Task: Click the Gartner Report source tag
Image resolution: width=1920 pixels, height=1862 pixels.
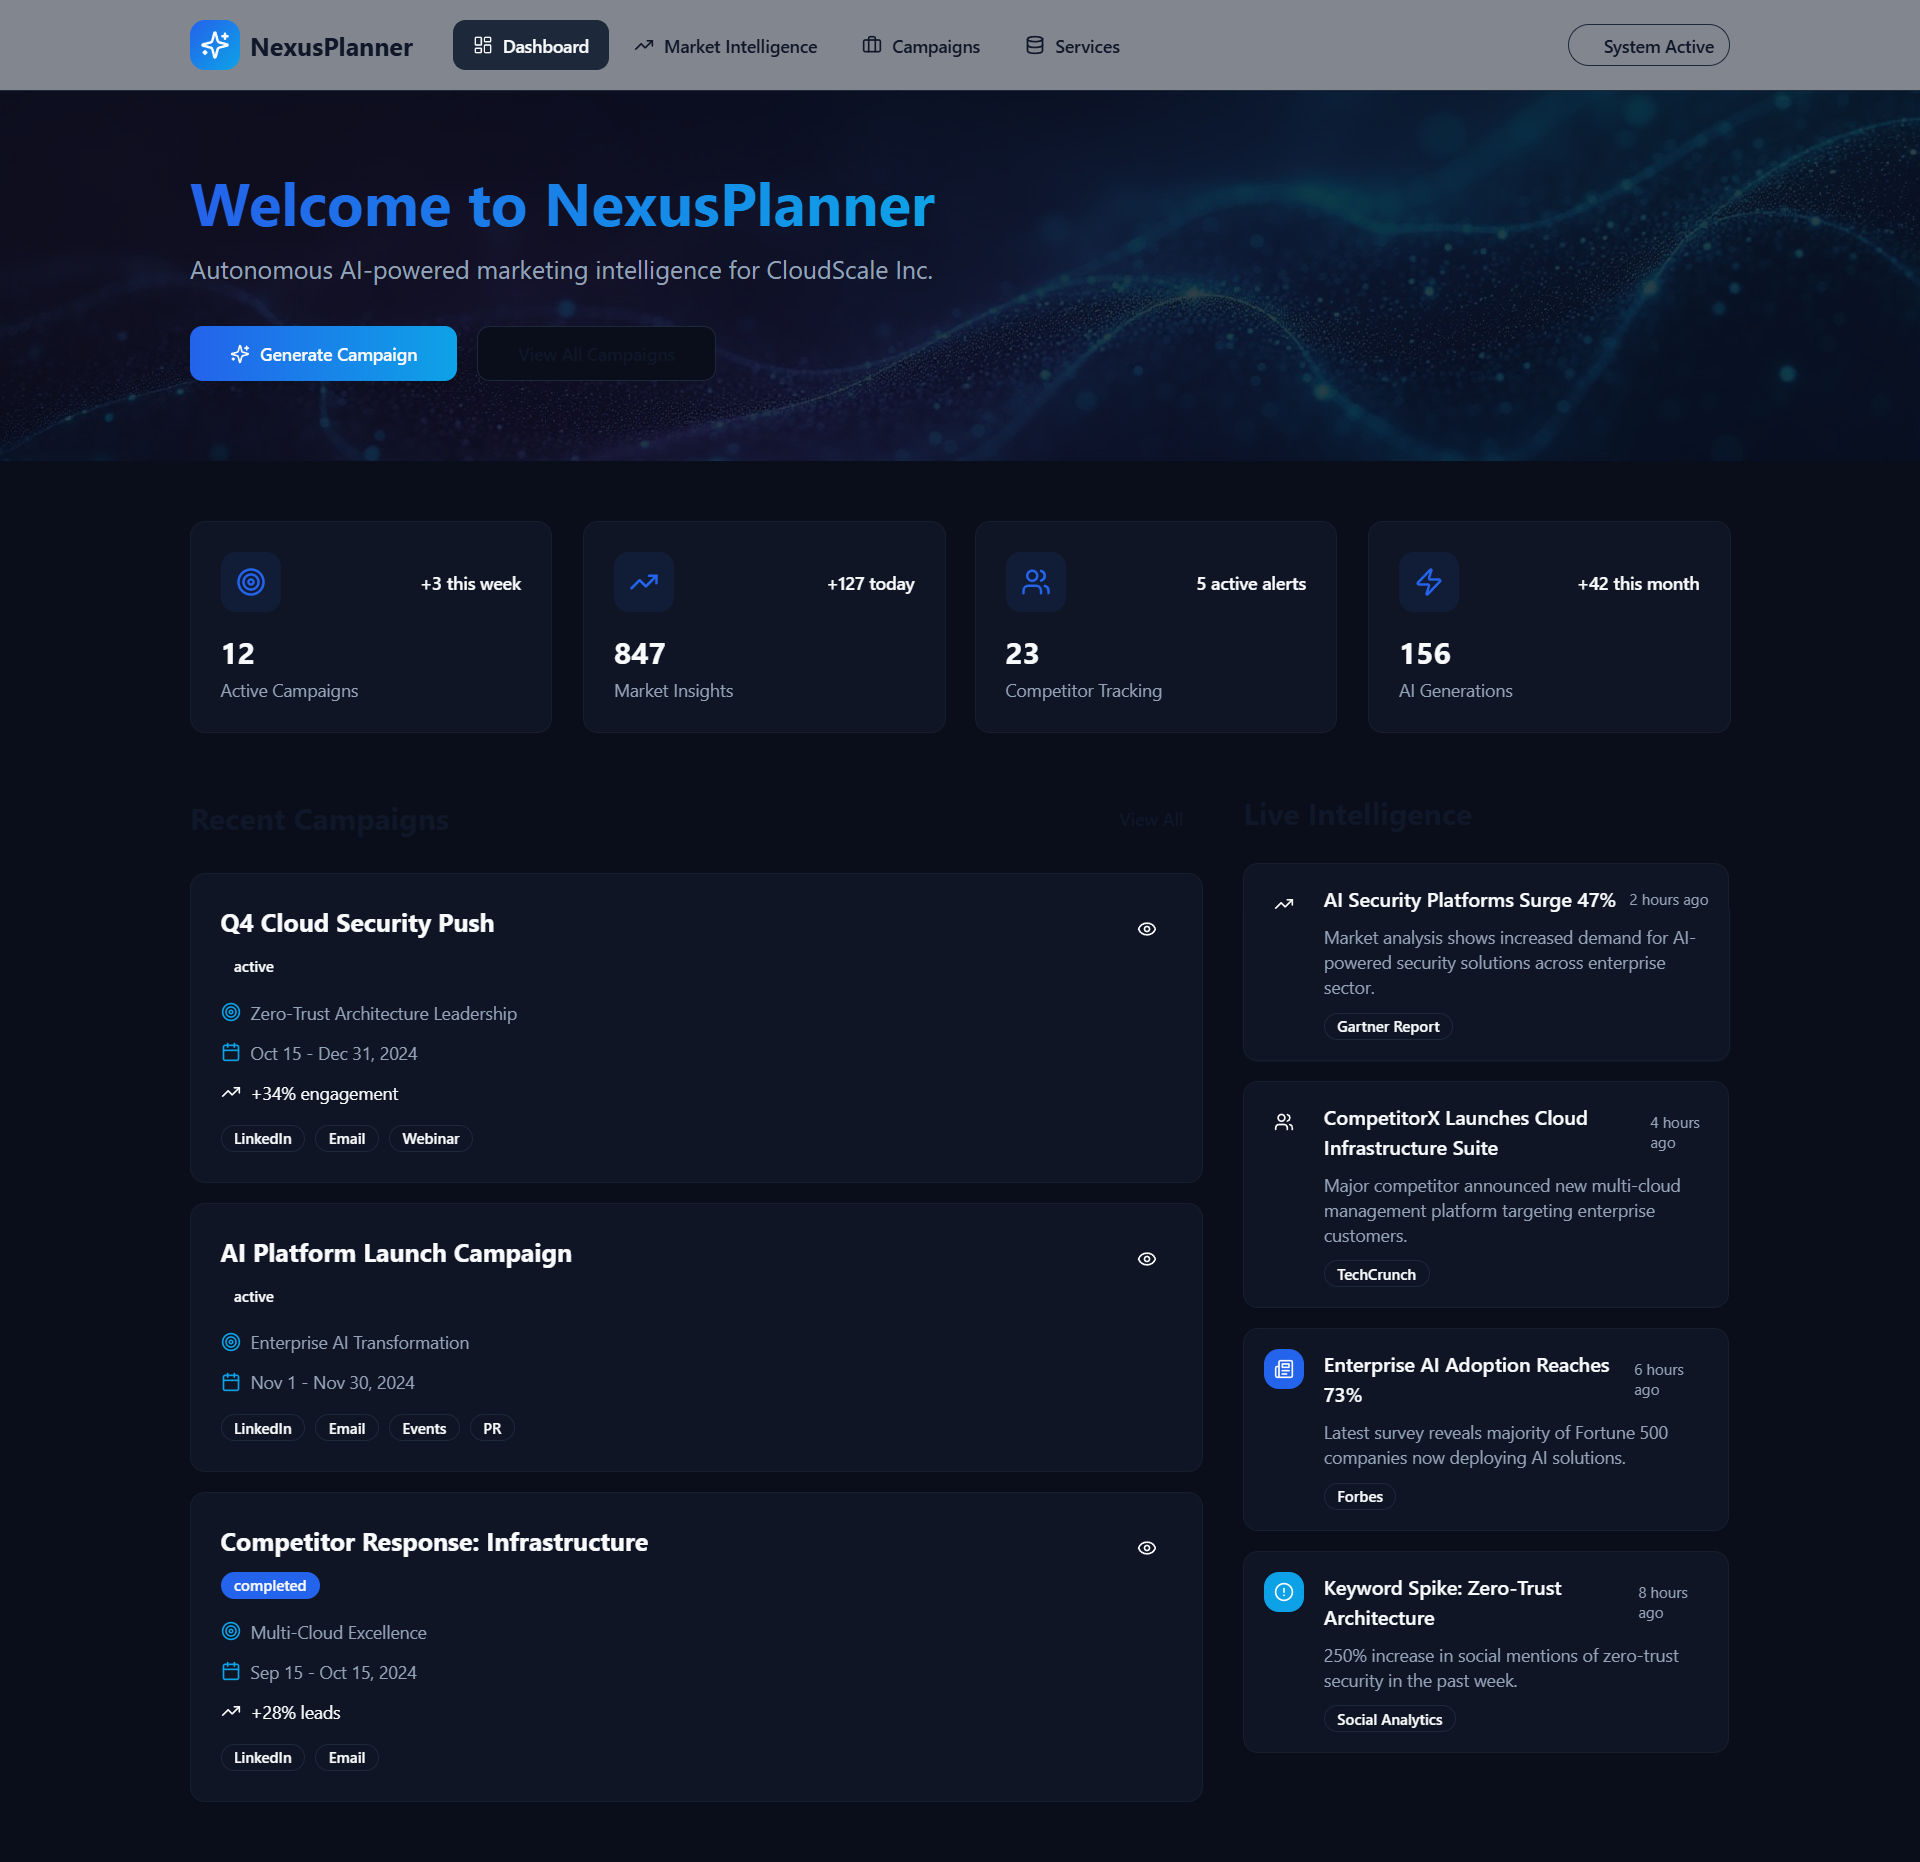Action: 1387,1027
